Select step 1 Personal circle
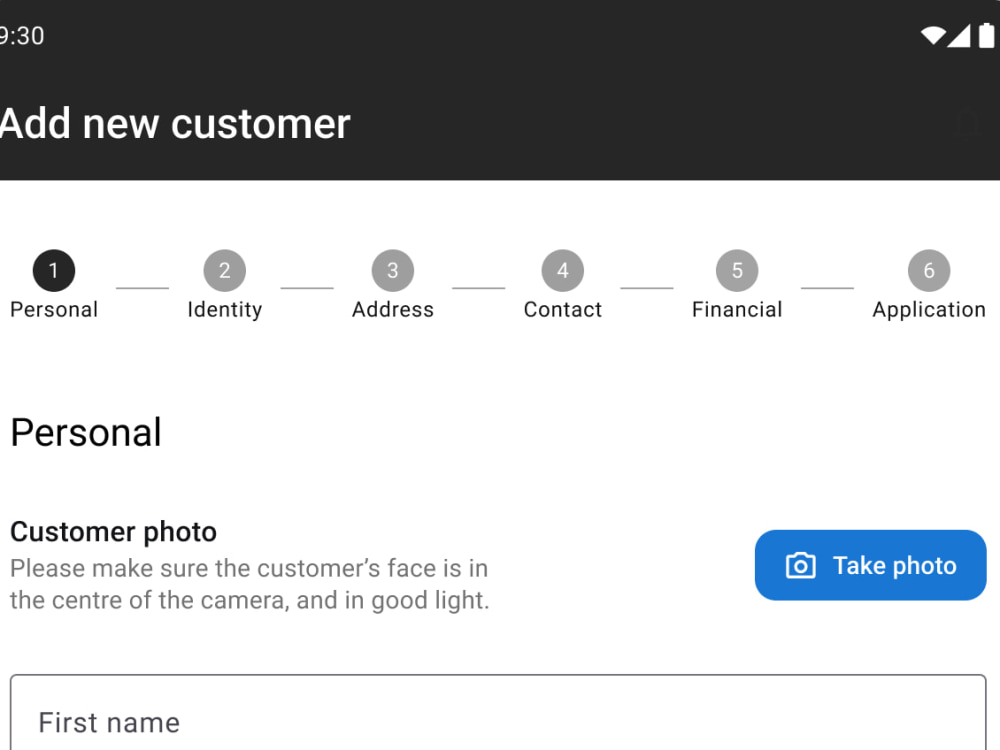The width and height of the screenshot is (1000, 750). pyautogui.click(x=54, y=270)
